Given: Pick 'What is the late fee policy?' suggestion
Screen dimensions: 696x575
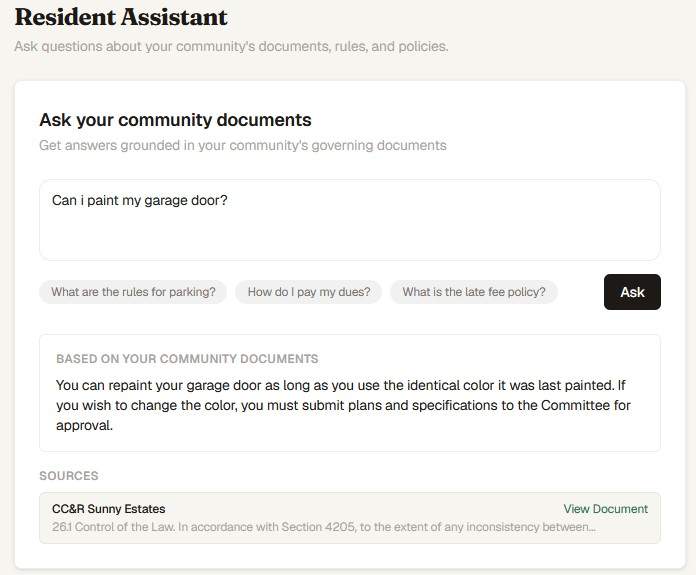Looking at the screenshot, I should (x=474, y=292).
